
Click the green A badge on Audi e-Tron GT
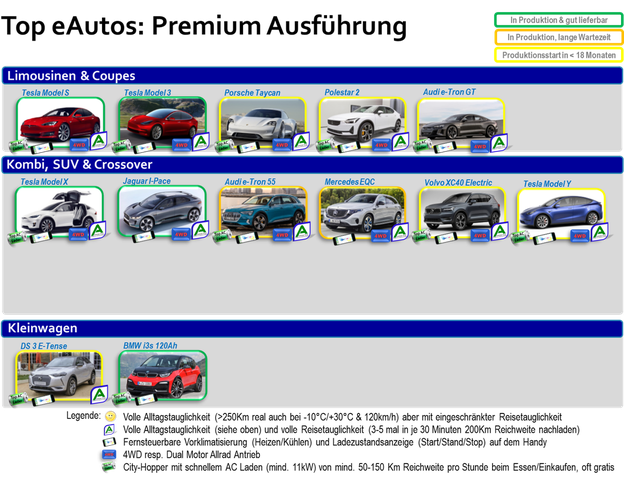(499, 143)
